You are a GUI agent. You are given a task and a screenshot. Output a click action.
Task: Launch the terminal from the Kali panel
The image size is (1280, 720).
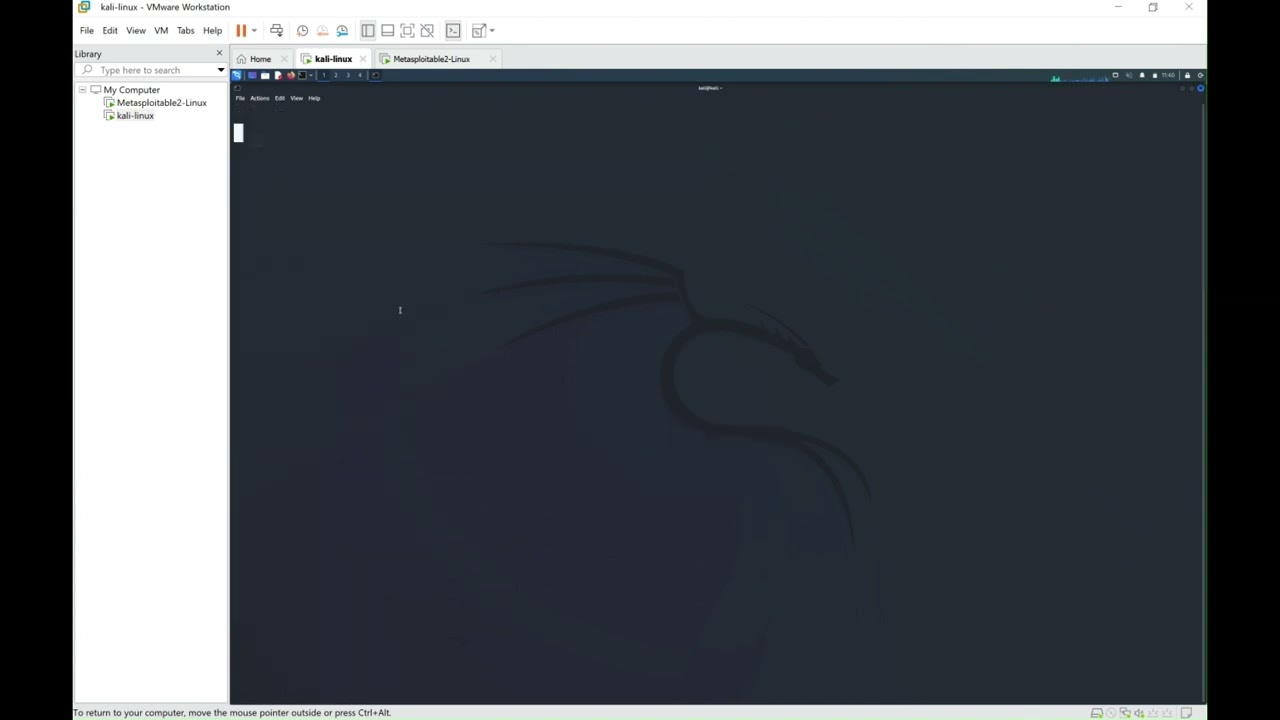pyautogui.click(x=302, y=75)
